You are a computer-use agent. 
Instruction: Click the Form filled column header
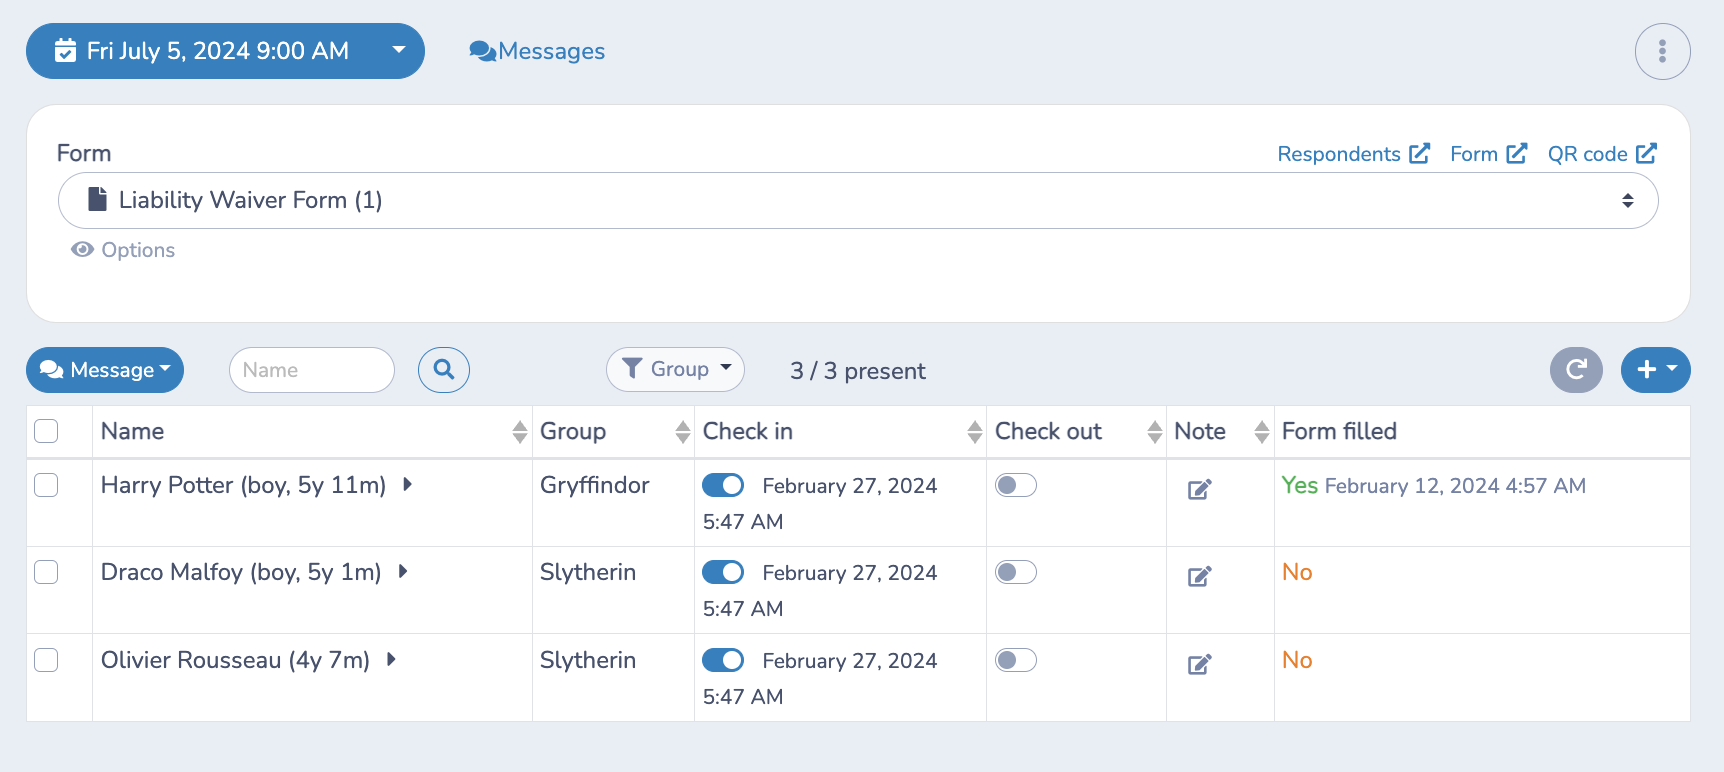[1339, 431]
